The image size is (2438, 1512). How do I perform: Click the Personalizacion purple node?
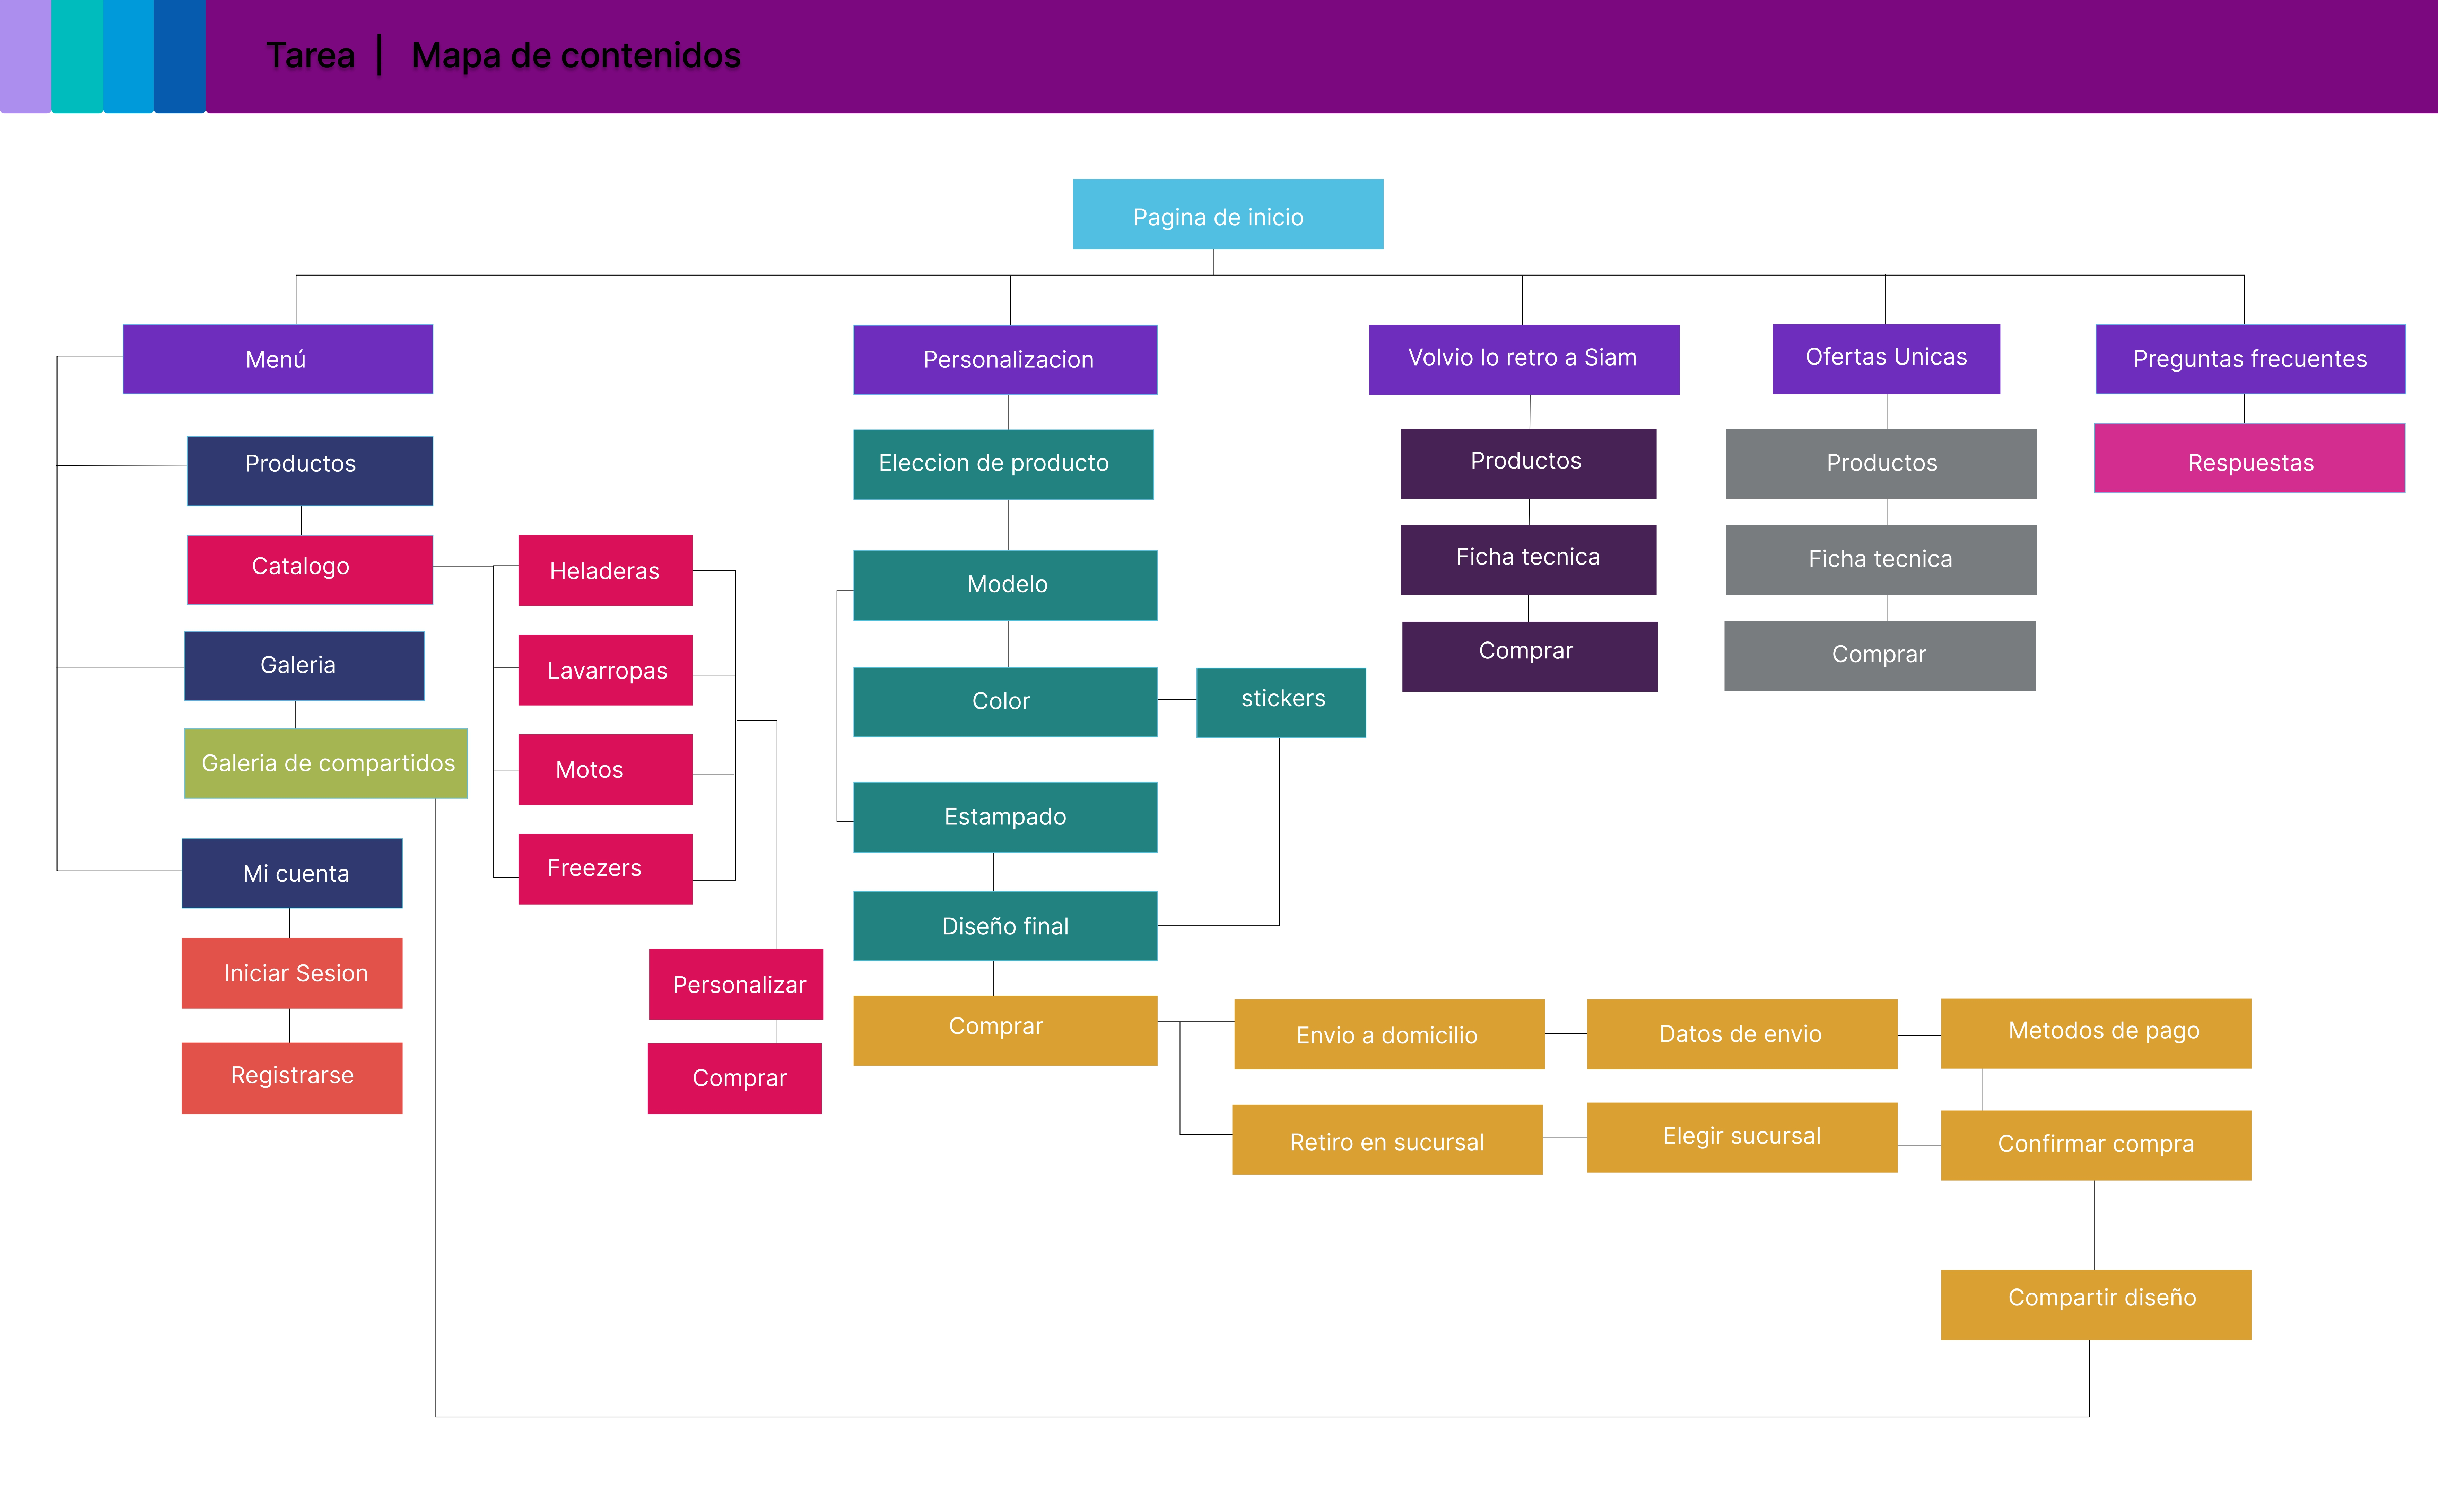click(x=1005, y=359)
